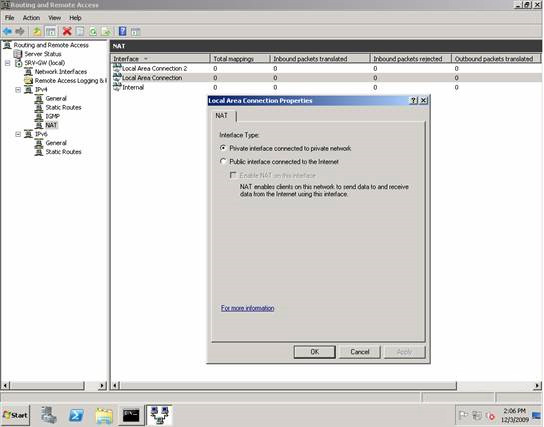
Task: Click the export list toolbar icon
Action: click(x=106, y=32)
